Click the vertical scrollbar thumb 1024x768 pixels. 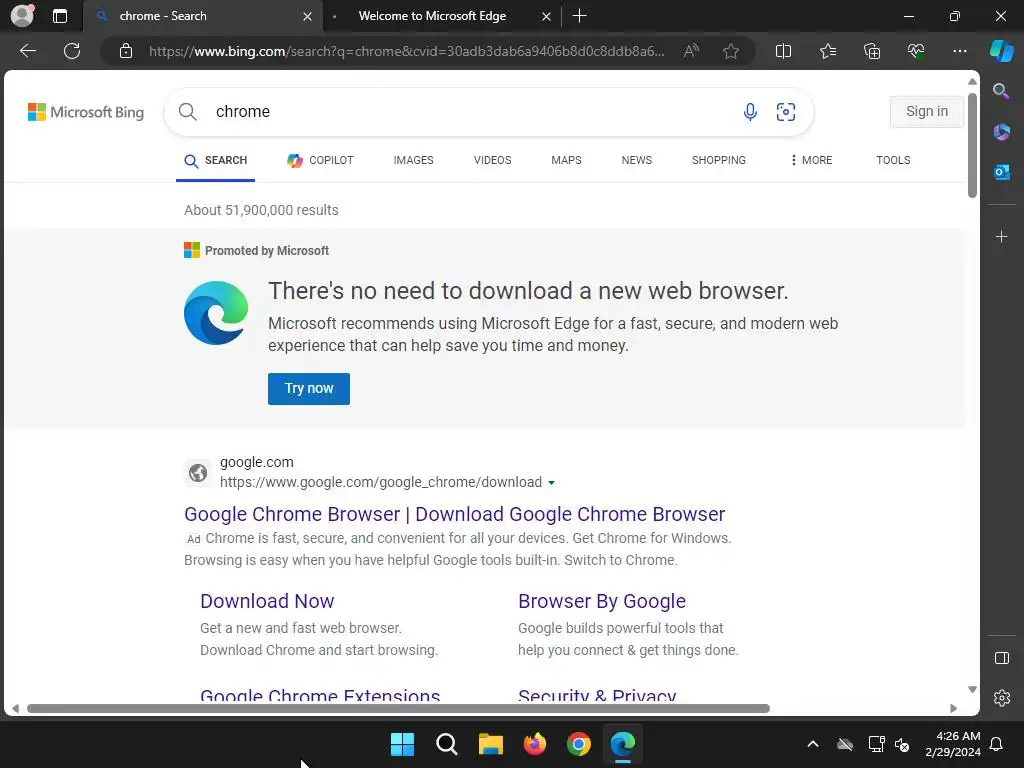(x=972, y=145)
